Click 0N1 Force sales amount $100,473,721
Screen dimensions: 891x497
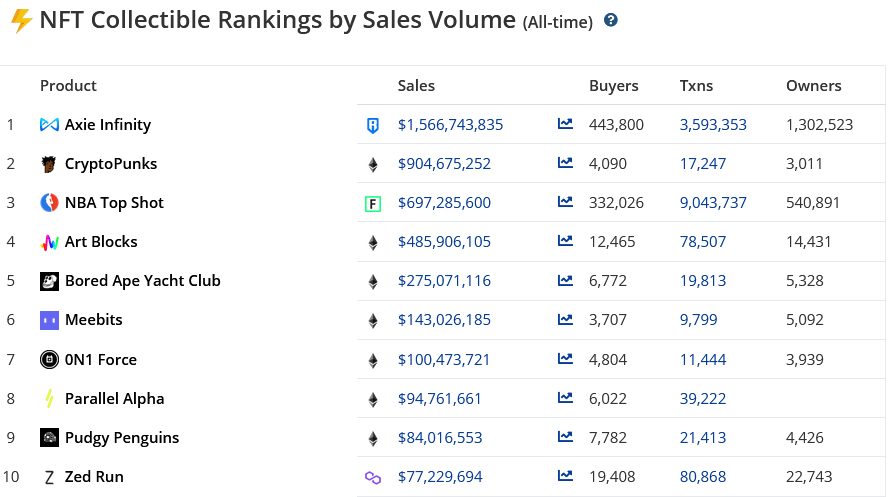pos(444,360)
